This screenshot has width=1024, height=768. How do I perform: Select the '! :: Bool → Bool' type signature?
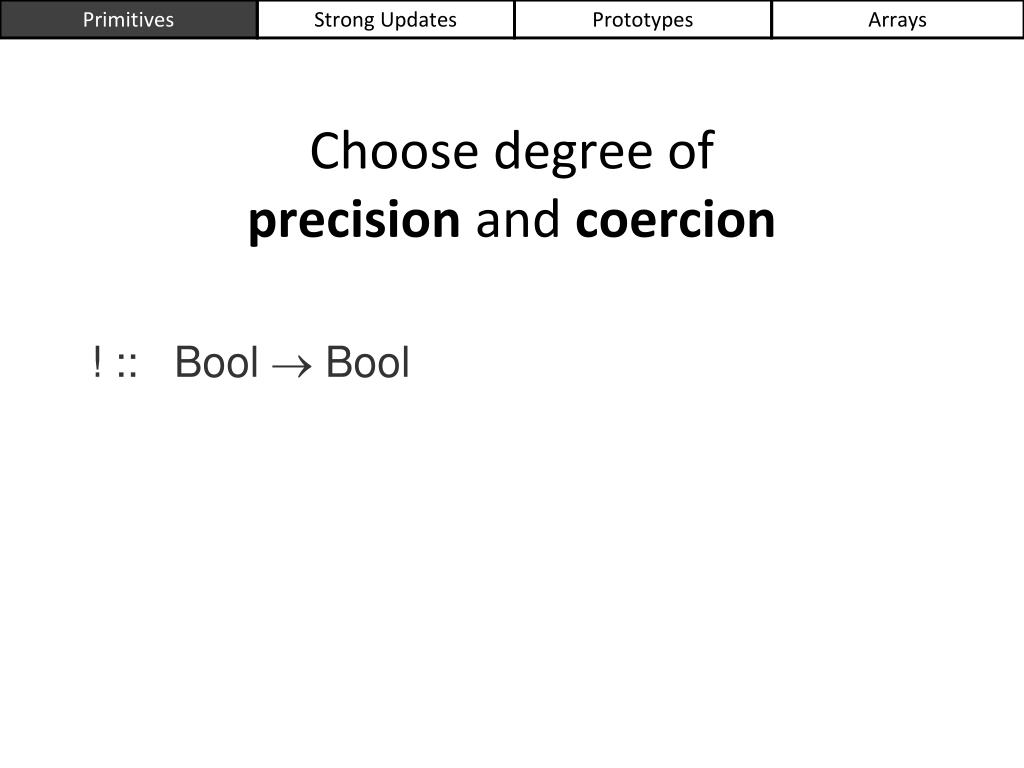click(251, 362)
